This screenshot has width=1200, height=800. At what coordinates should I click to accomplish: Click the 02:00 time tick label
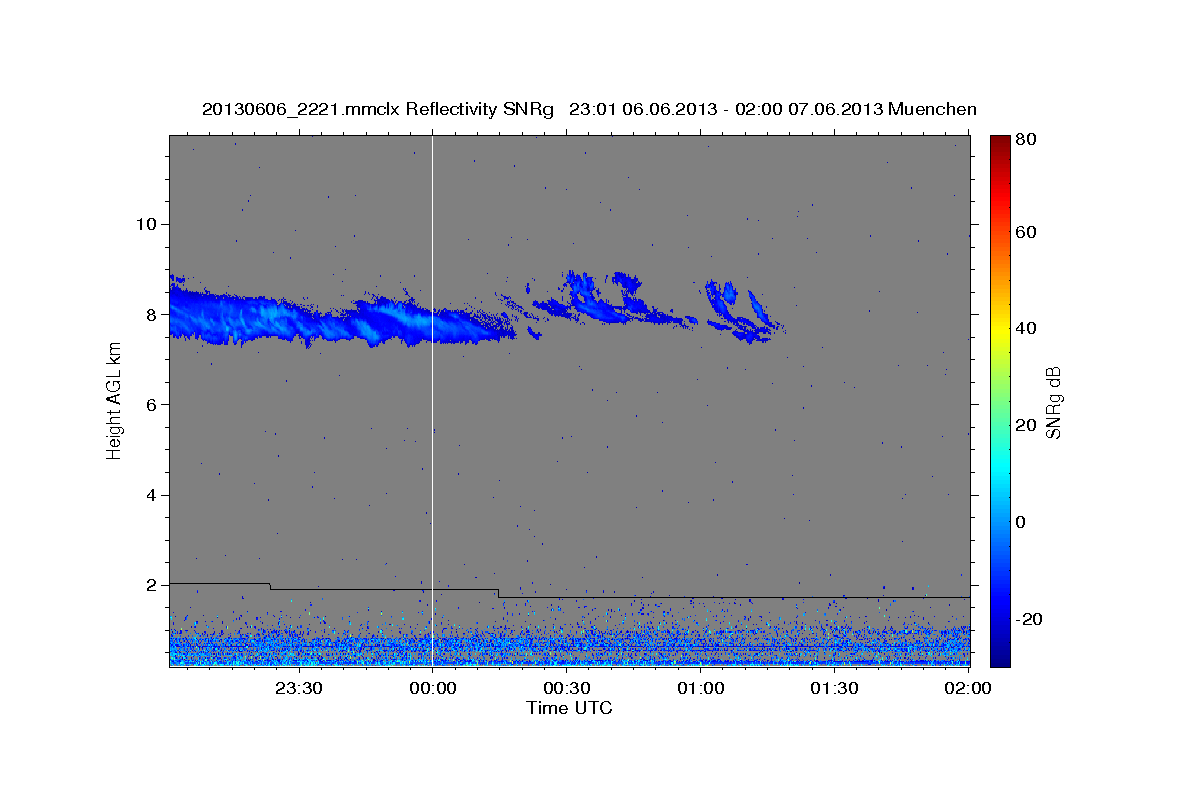[x=967, y=688]
